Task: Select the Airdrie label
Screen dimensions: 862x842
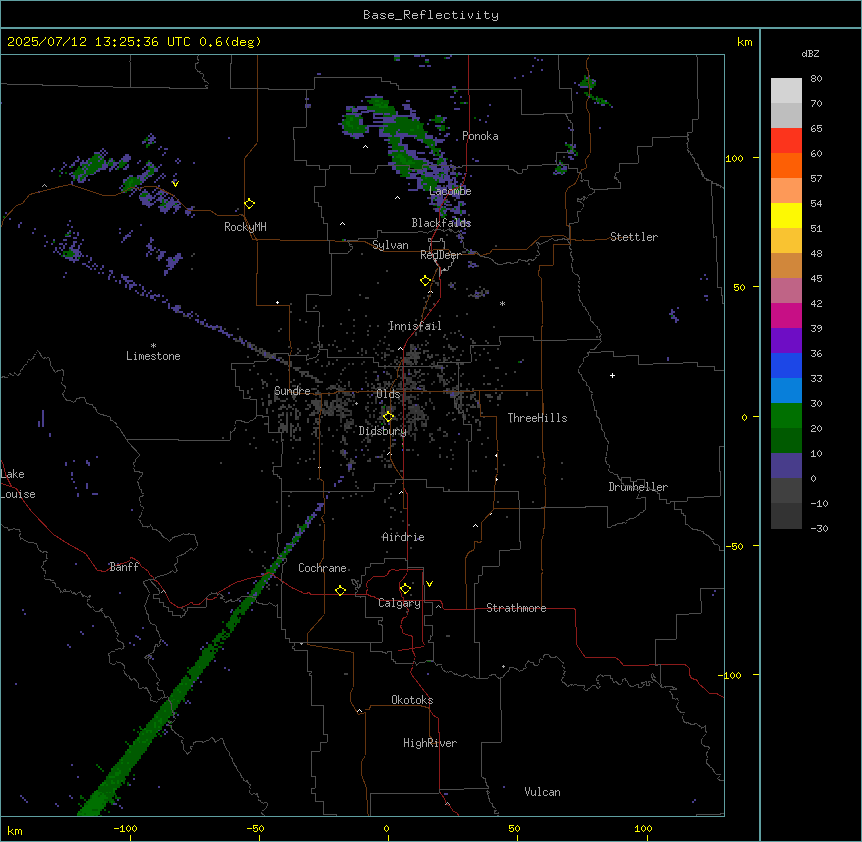Action: click(403, 537)
